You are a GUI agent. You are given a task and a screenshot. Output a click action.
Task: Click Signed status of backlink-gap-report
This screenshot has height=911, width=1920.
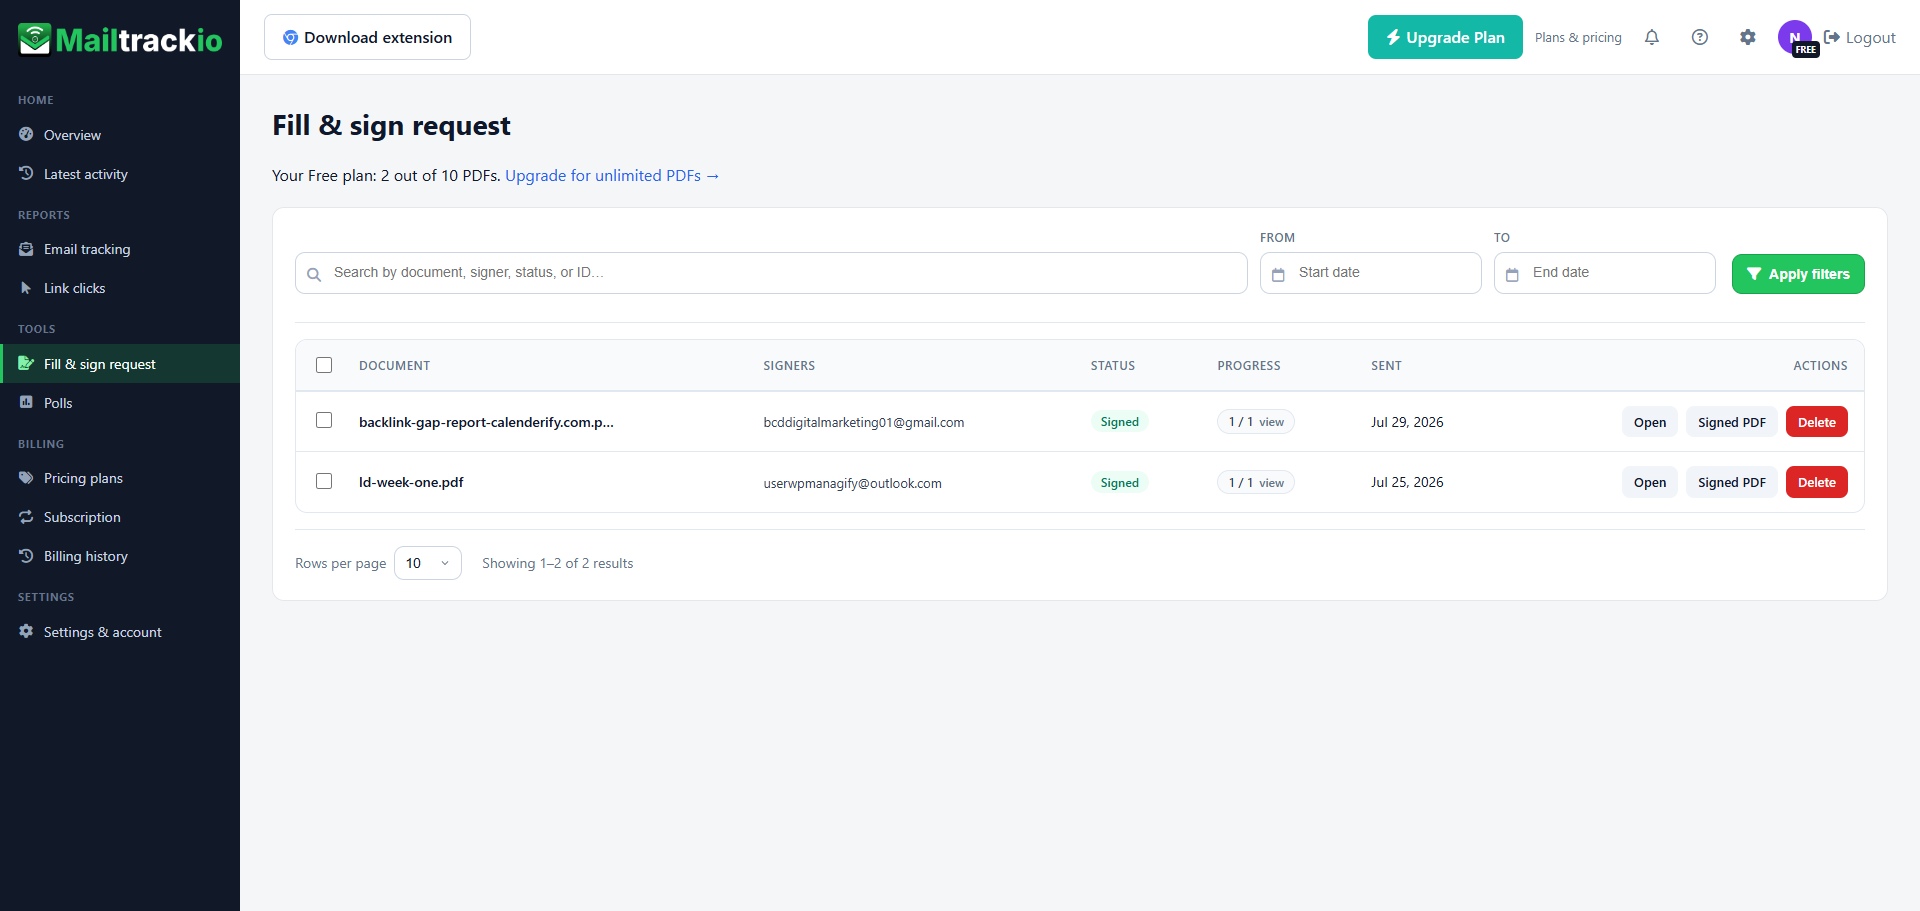pos(1119,422)
